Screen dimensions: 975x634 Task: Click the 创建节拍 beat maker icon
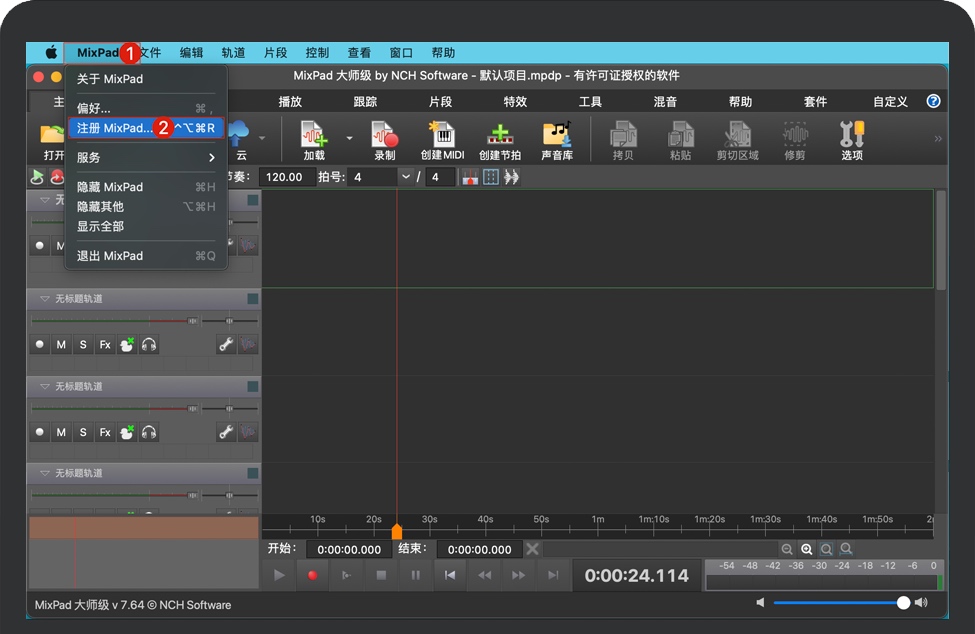click(500, 140)
